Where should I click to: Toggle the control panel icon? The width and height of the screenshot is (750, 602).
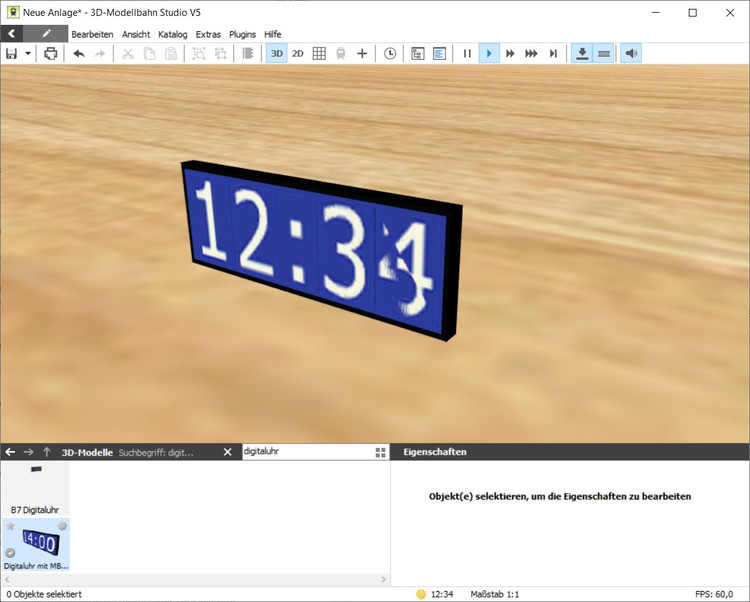tap(439, 54)
